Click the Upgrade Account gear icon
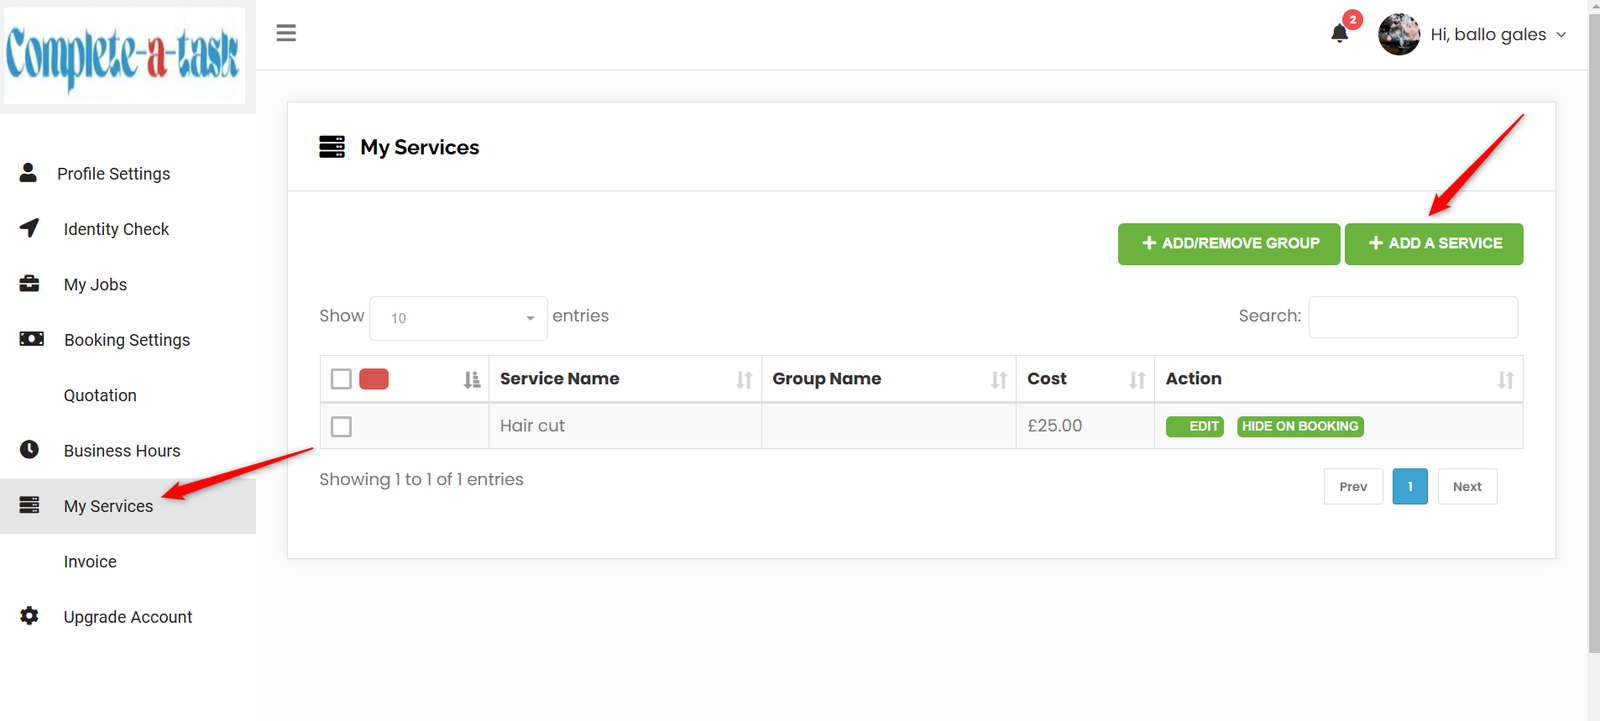 click(x=30, y=616)
